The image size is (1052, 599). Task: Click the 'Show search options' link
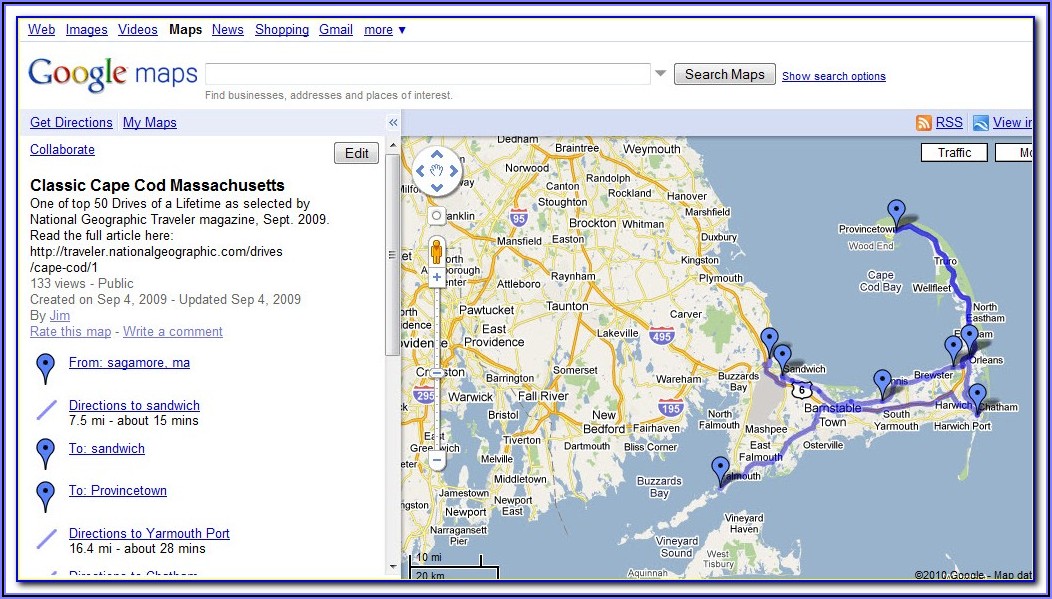click(x=833, y=76)
